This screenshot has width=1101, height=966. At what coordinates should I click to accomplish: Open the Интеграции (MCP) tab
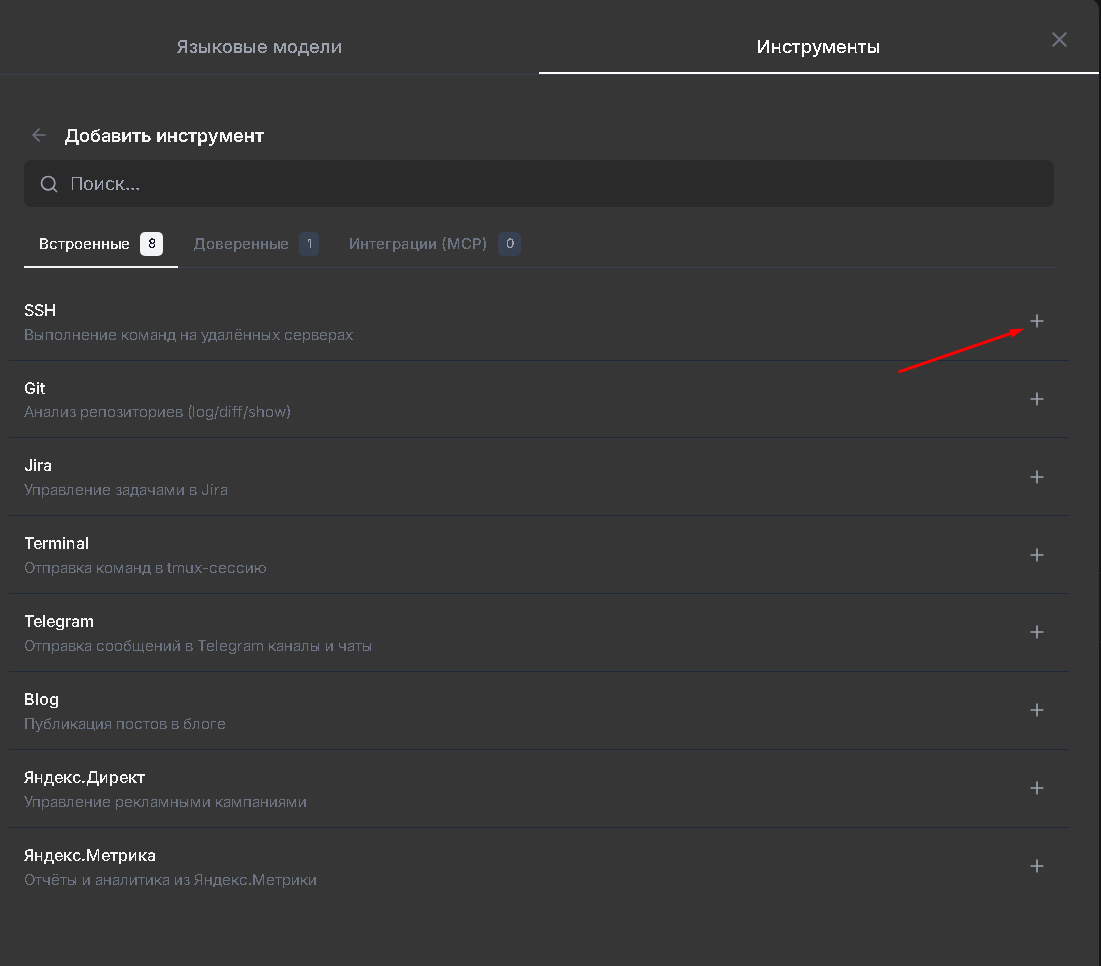click(x=434, y=244)
